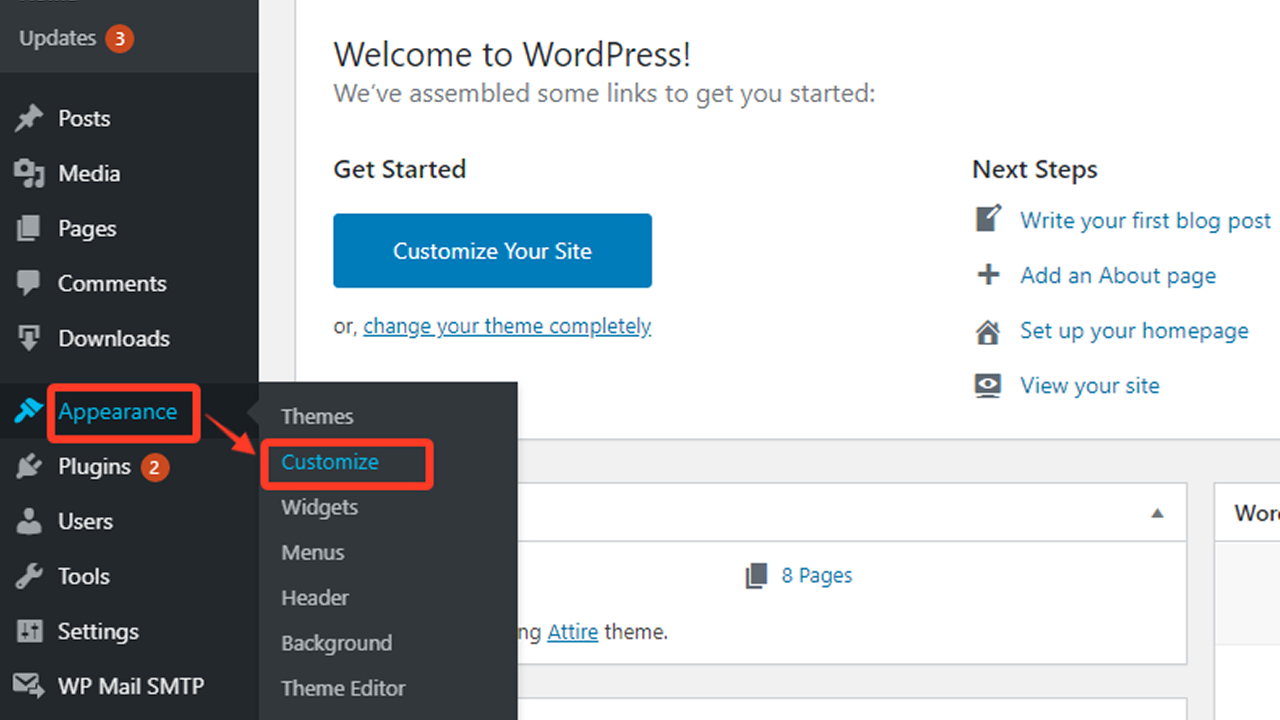Open Set up your homepage link

1134,331
